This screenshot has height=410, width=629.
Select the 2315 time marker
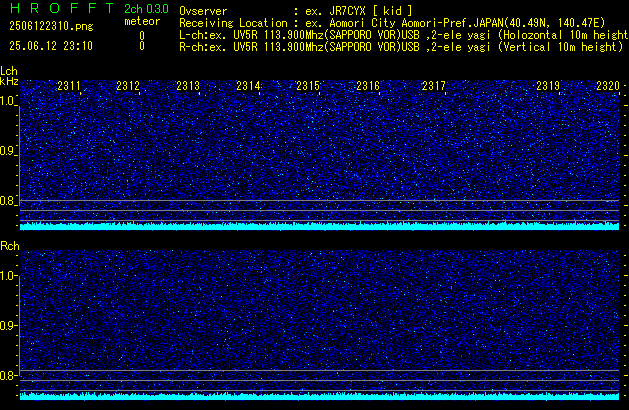(x=308, y=86)
